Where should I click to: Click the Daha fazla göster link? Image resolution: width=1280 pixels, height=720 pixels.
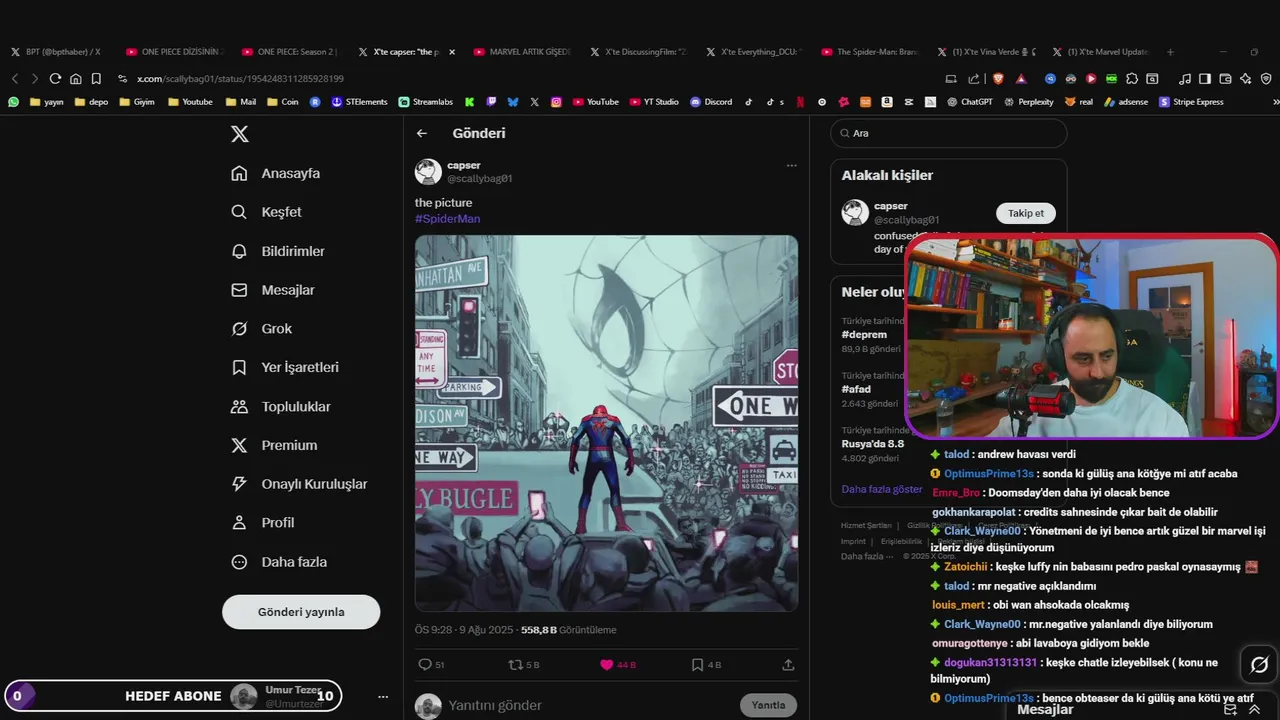pyautogui.click(x=882, y=489)
